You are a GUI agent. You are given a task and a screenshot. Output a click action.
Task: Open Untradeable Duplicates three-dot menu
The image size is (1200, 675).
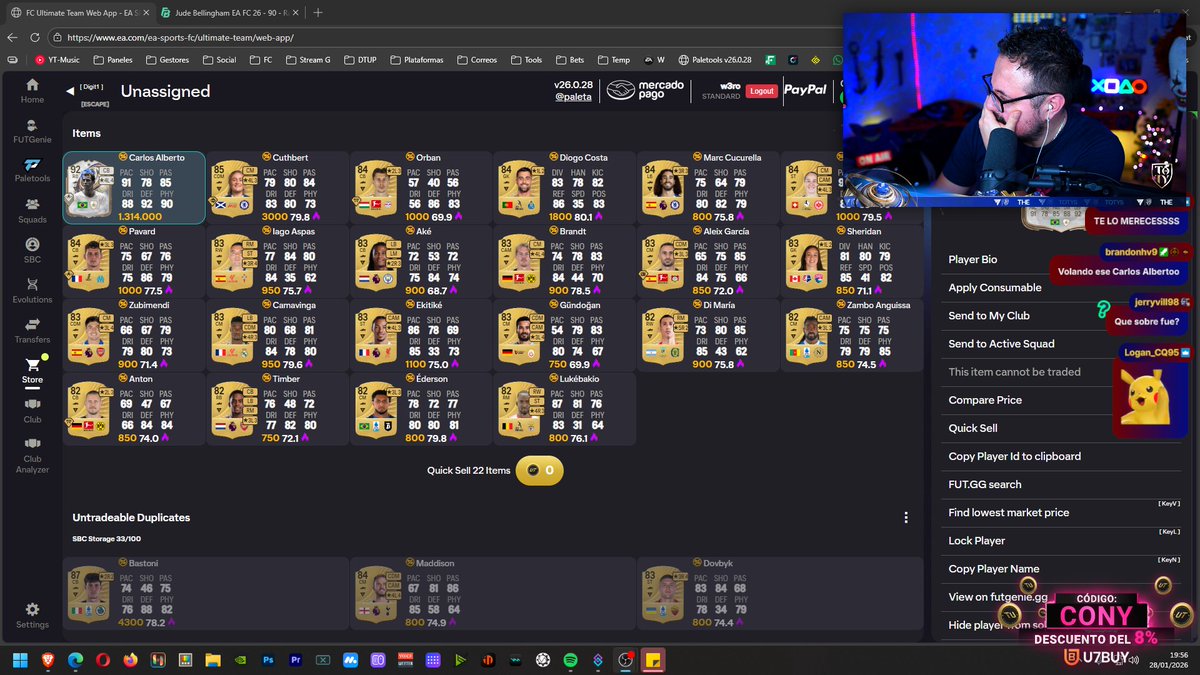[x=906, y=517]
